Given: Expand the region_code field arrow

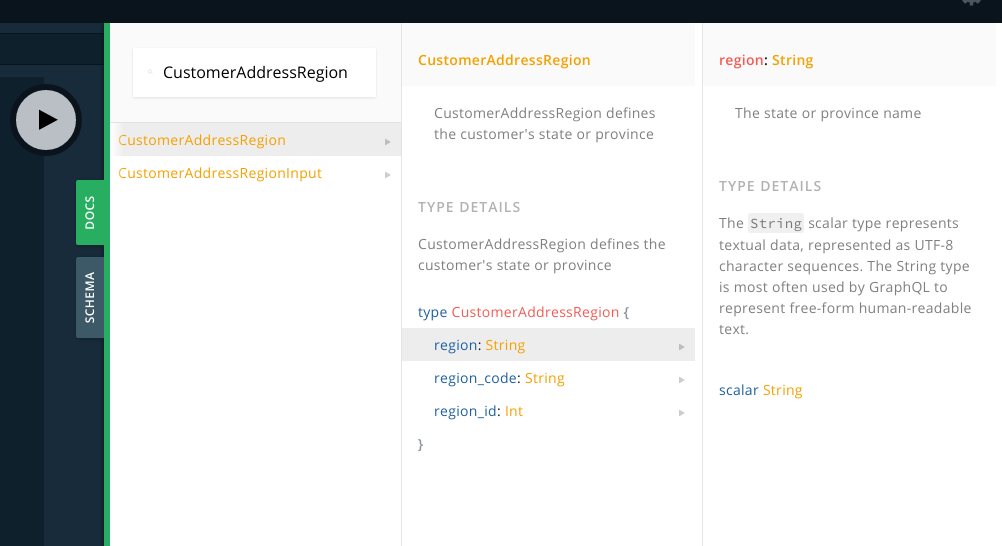Looking at the screenshot, I should click(x=681, y=379).
